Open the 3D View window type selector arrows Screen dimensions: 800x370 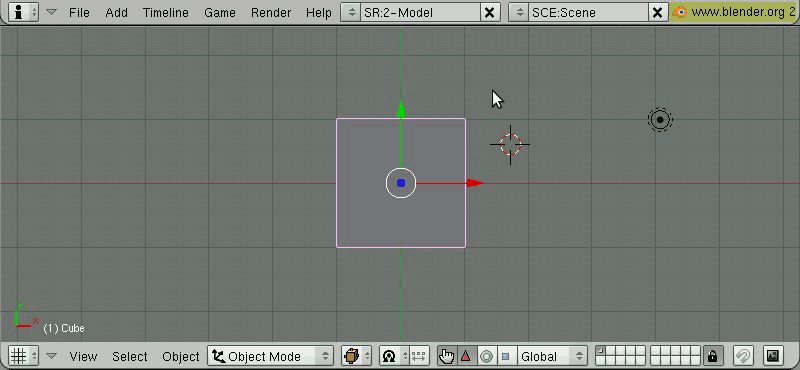point(34,356)
